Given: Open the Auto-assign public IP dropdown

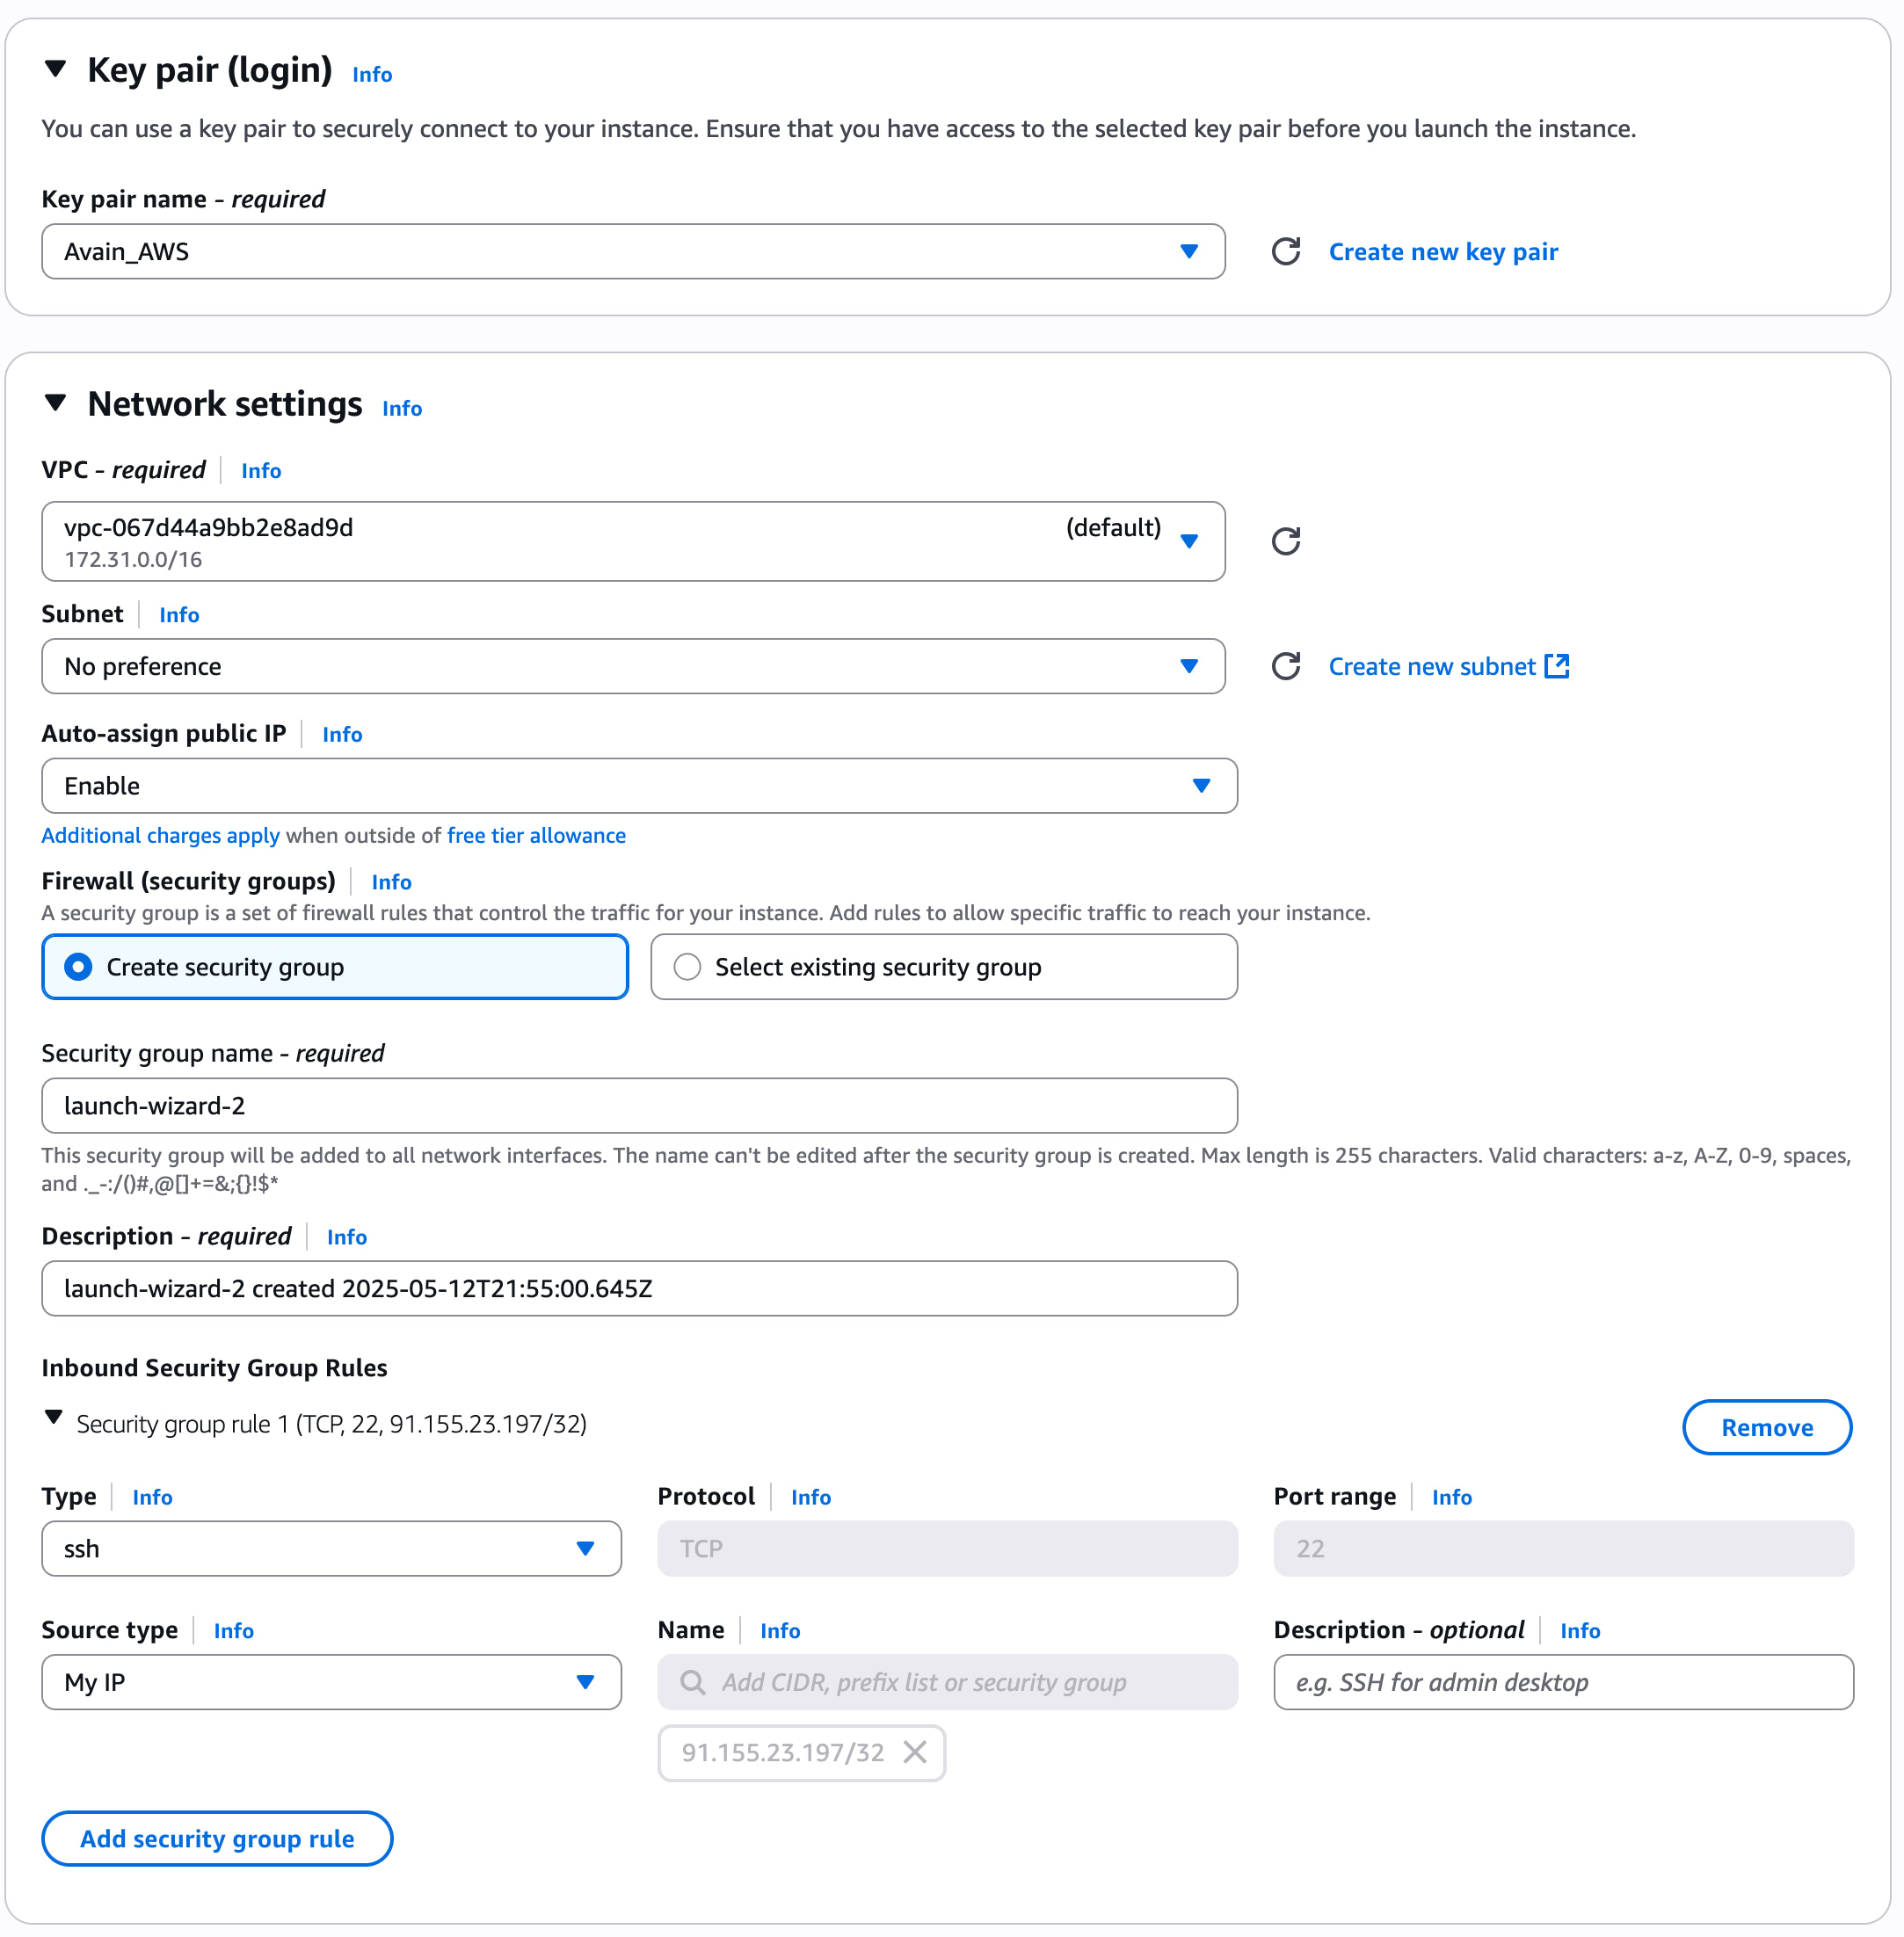Looking at the screenshot, I should tap(639, 786).
